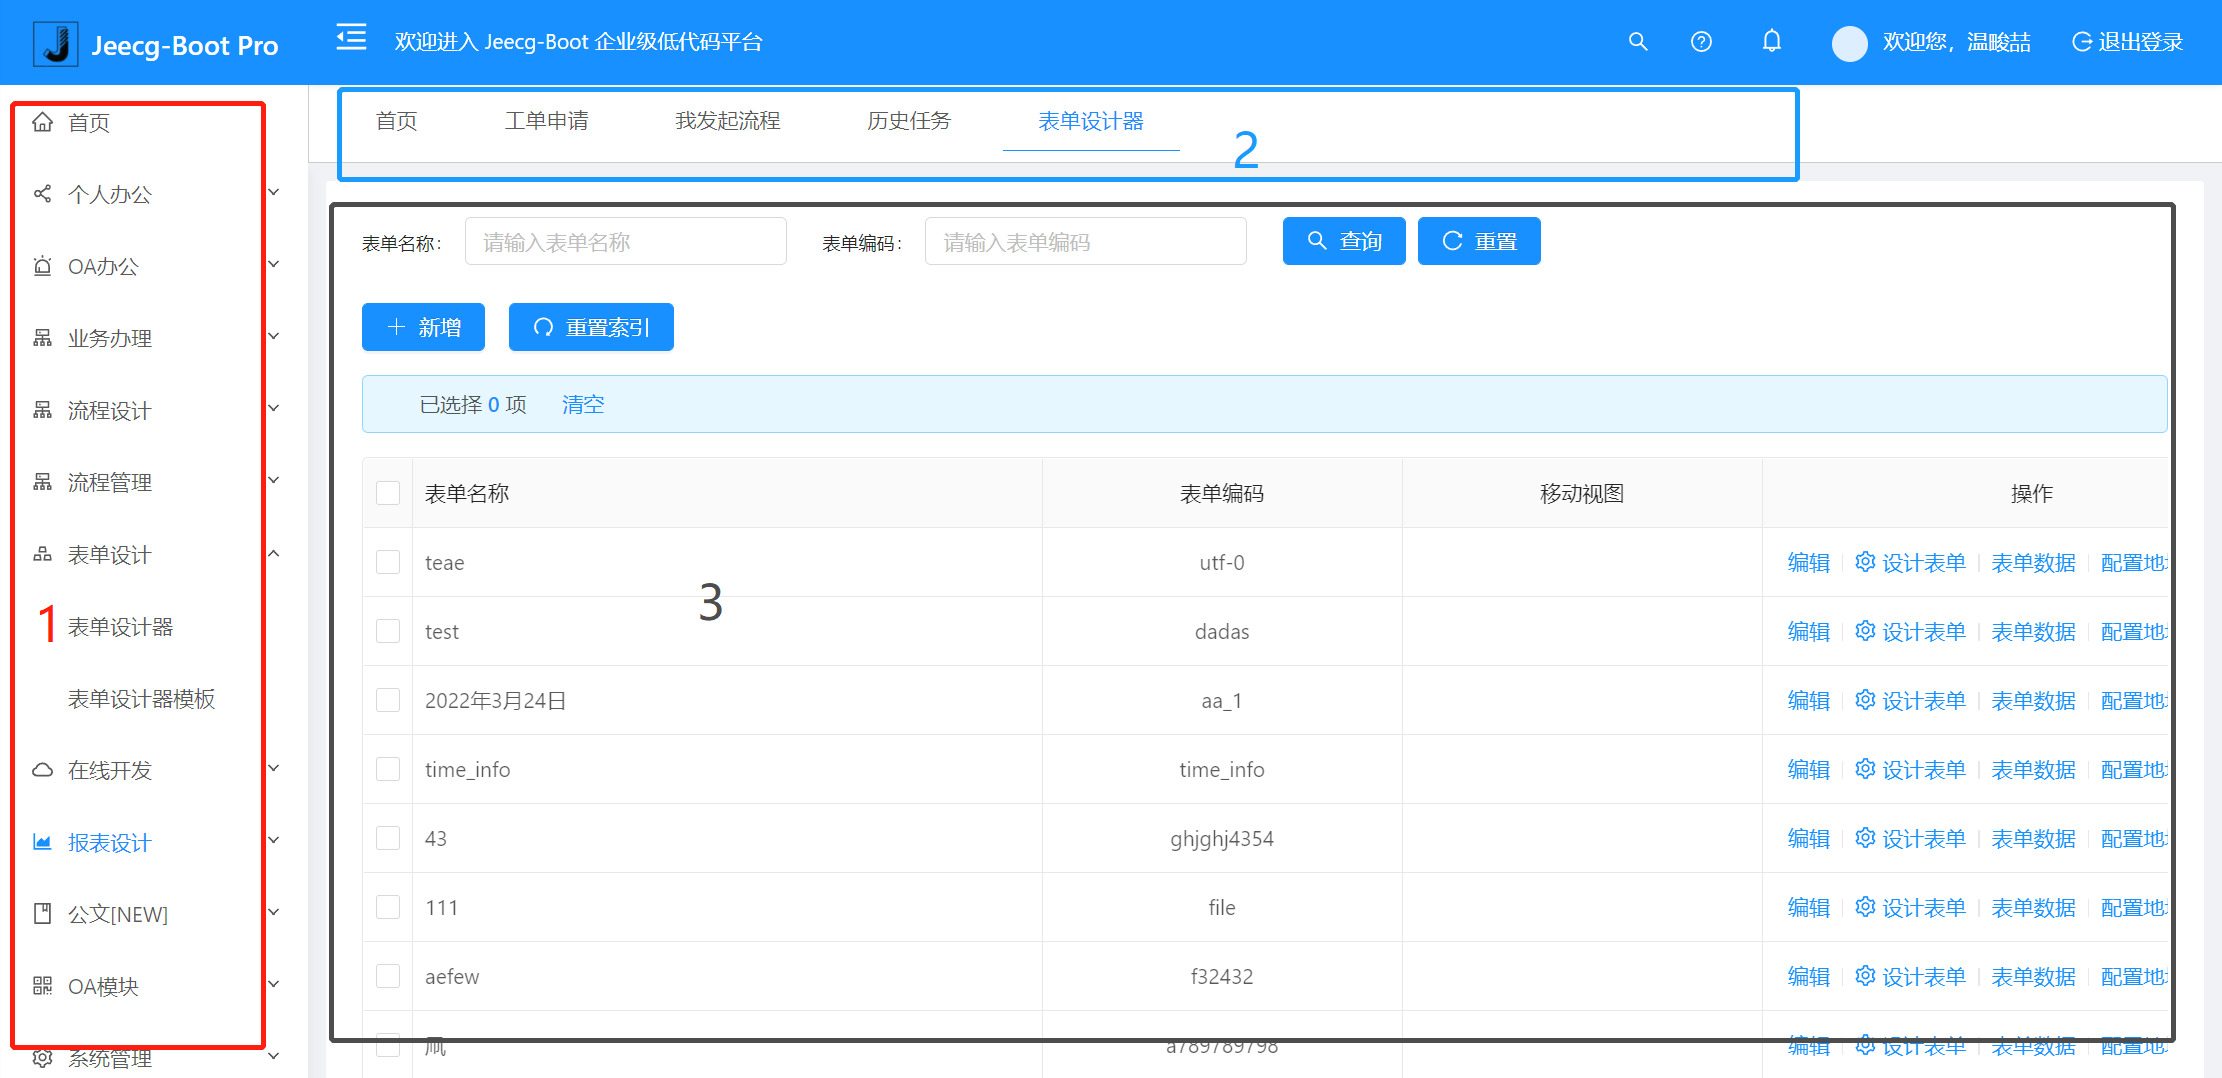Check the checkbox for row teae
This screenshot has height=1078, width=2222.
pyautogui.click(x=388, y=562)
